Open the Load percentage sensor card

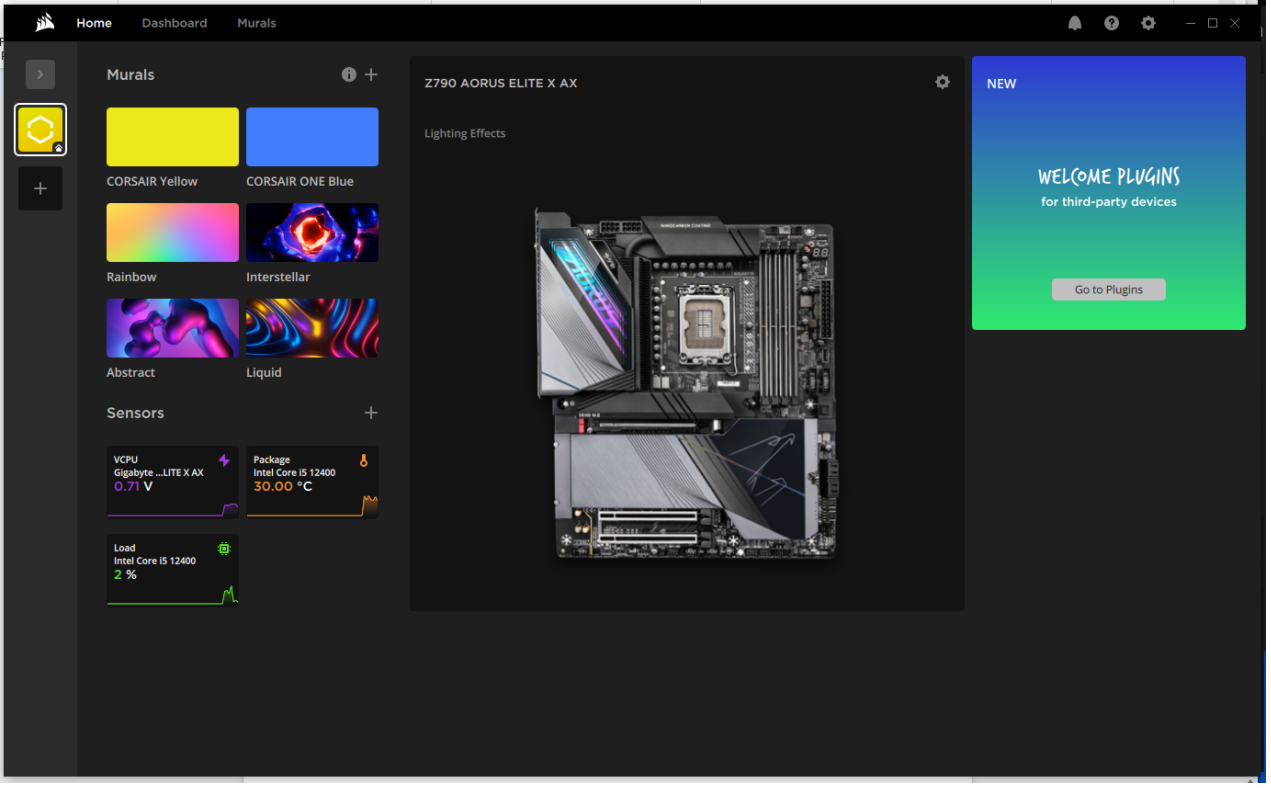coord(173,570)
